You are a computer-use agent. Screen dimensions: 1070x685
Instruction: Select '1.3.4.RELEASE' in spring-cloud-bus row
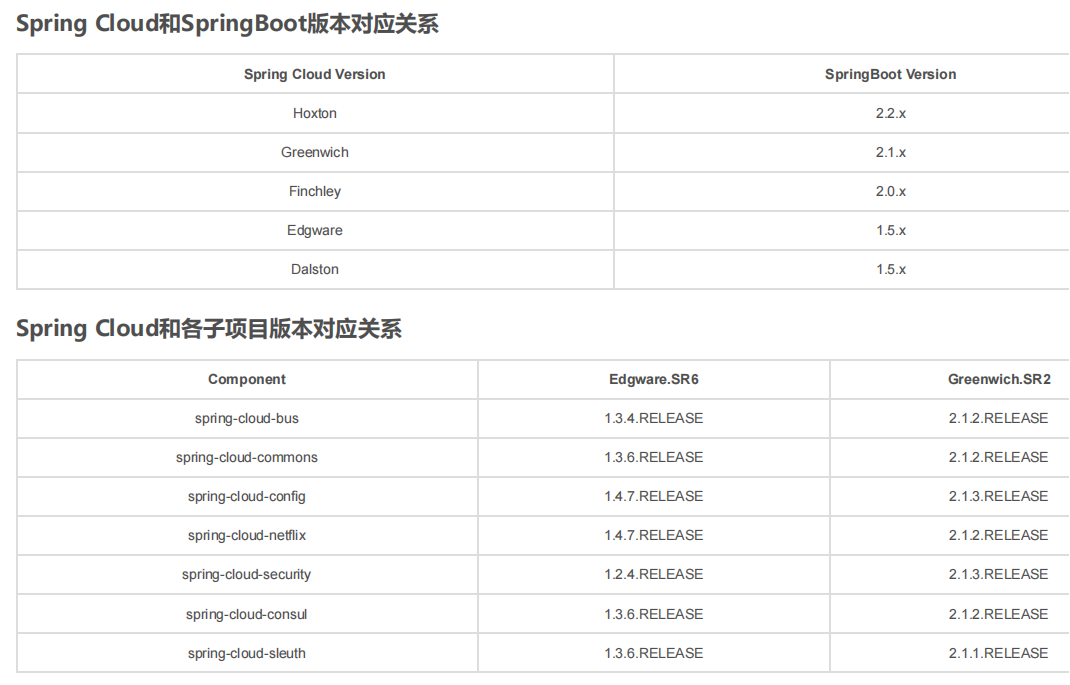point(654,418)
